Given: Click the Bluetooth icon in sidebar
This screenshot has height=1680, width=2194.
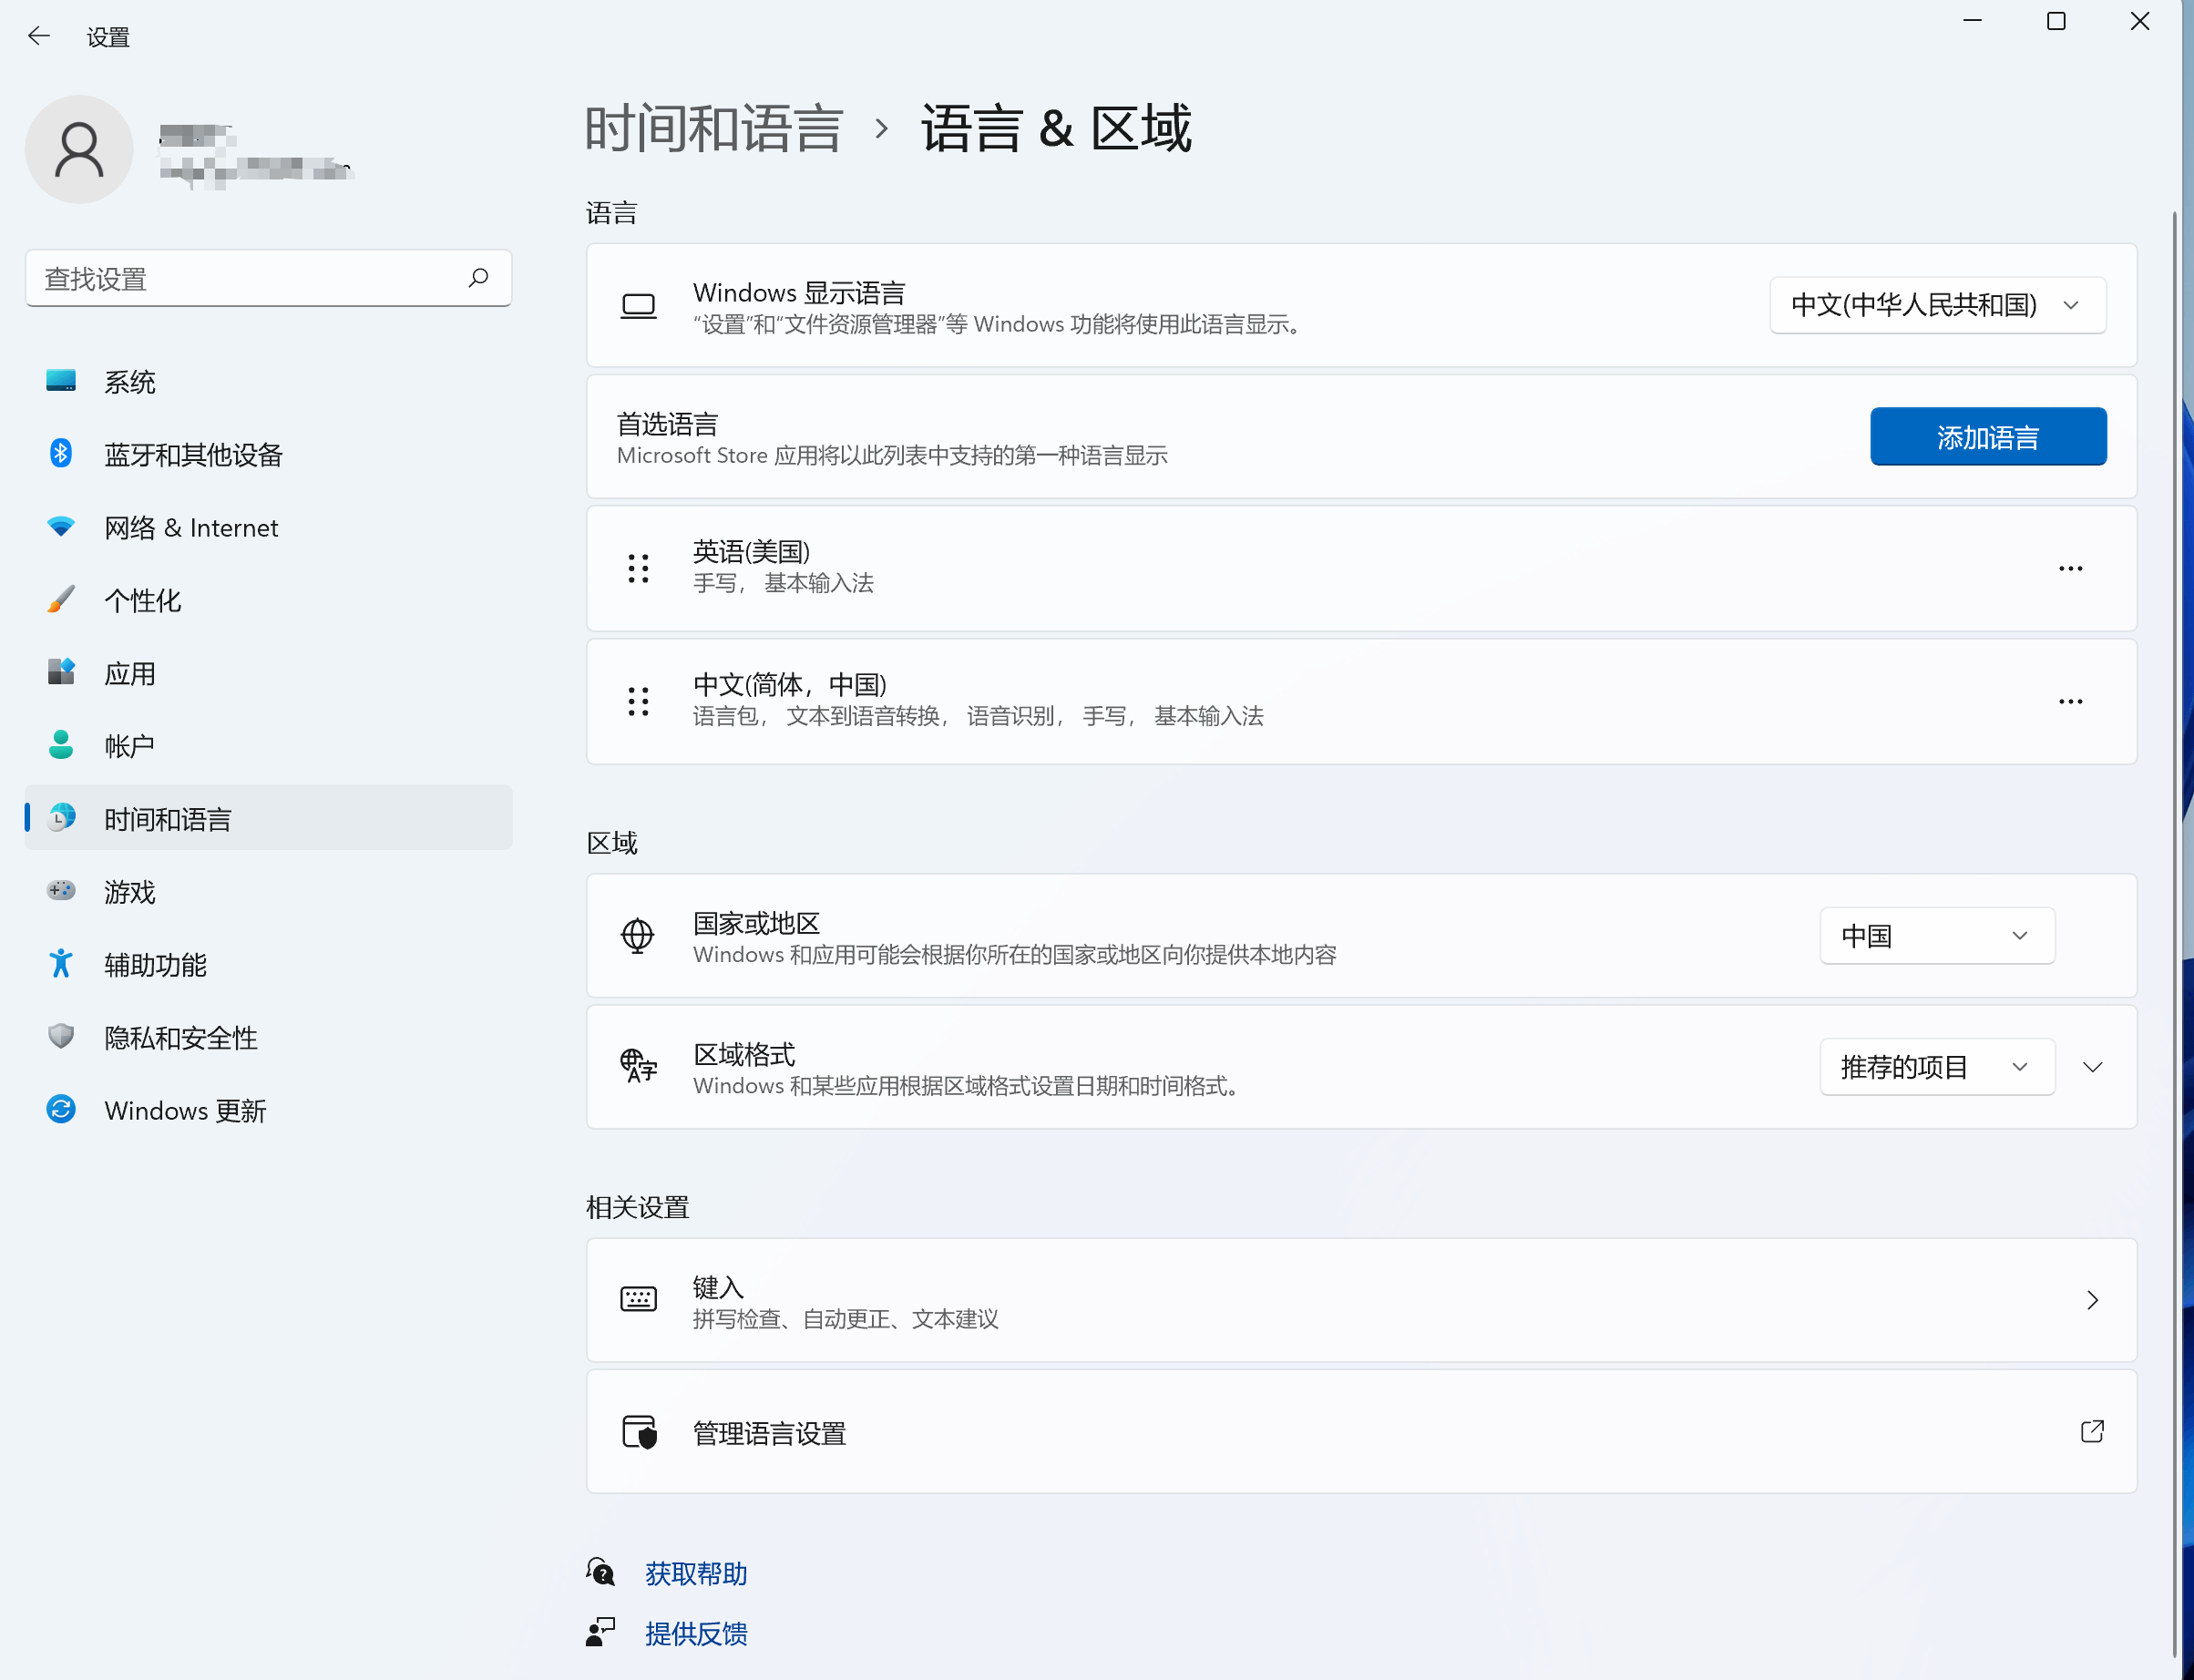Looking at the screenshot, I should click(x=61, y=453).
